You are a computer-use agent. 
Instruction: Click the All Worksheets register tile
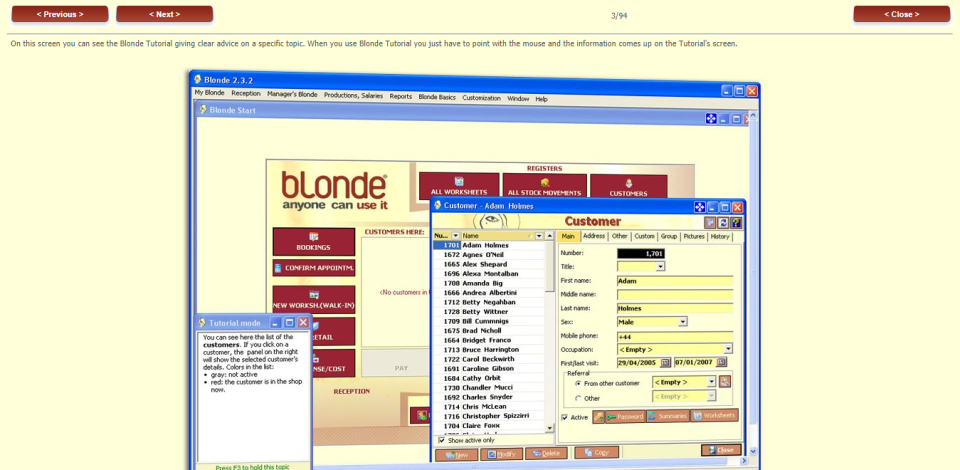pyautogui.click(x=459, y=186)
